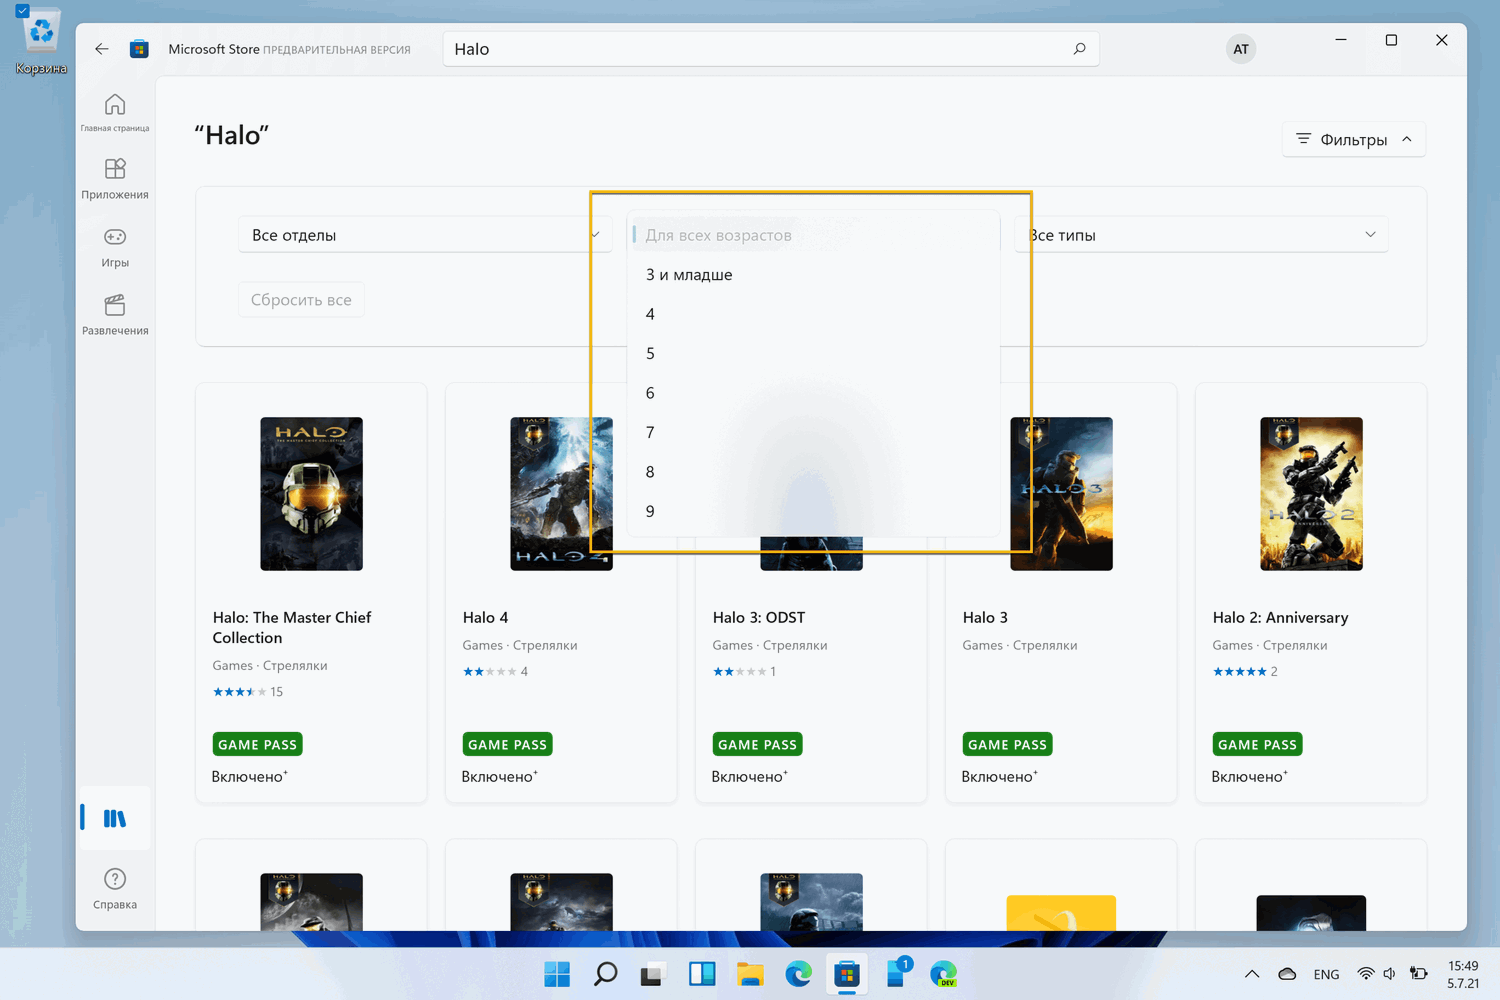
Task: Open the Развлечения section in sidebar
Action: [x=115, y=315]
